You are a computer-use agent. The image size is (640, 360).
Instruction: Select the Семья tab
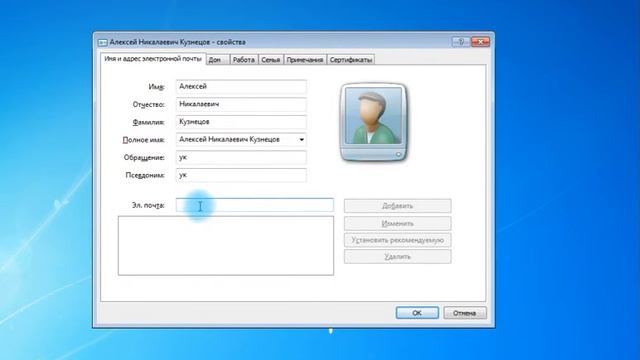271,60
